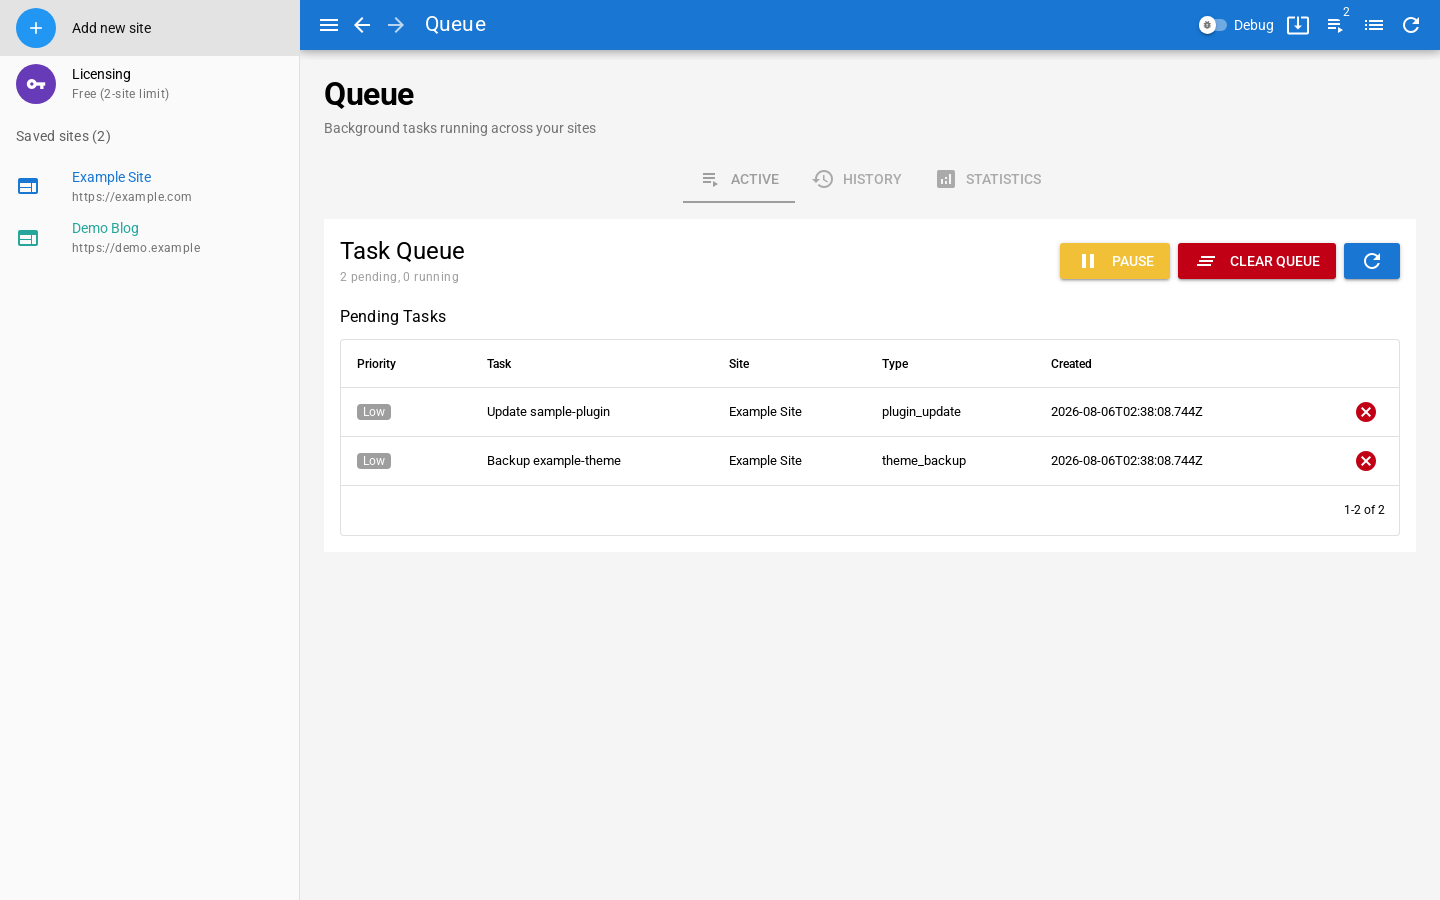1440x900 pixels.
Task: Click Low badge for Backup example-theme
Action: [374, 461]
